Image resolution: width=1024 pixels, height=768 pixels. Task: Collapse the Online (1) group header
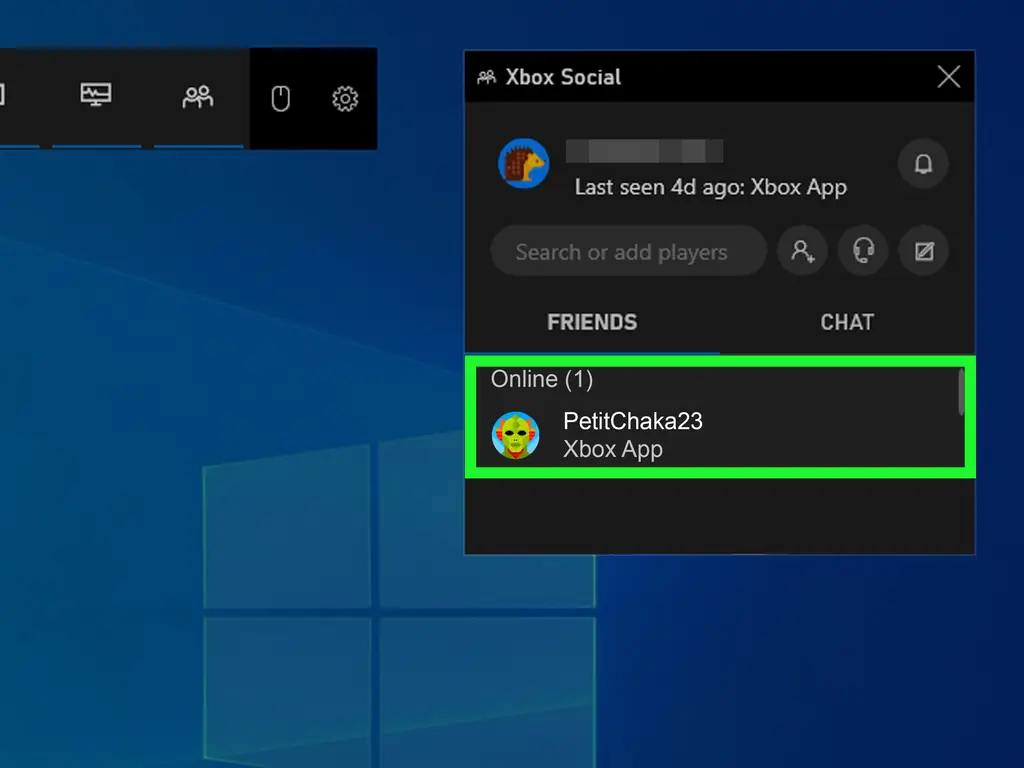click(x=541, y=379)
